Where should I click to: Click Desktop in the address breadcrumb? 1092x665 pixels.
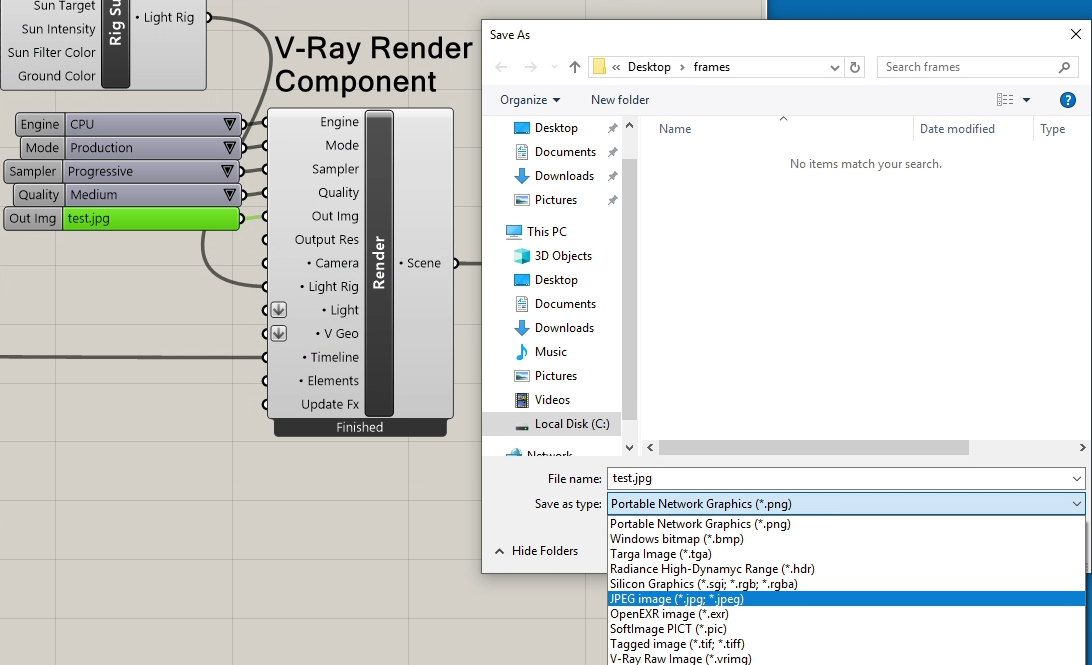tap(649, 67)
